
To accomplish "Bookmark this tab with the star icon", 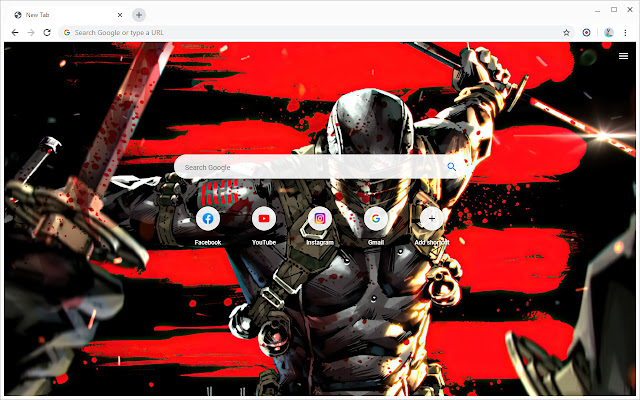I will (566, 33).
